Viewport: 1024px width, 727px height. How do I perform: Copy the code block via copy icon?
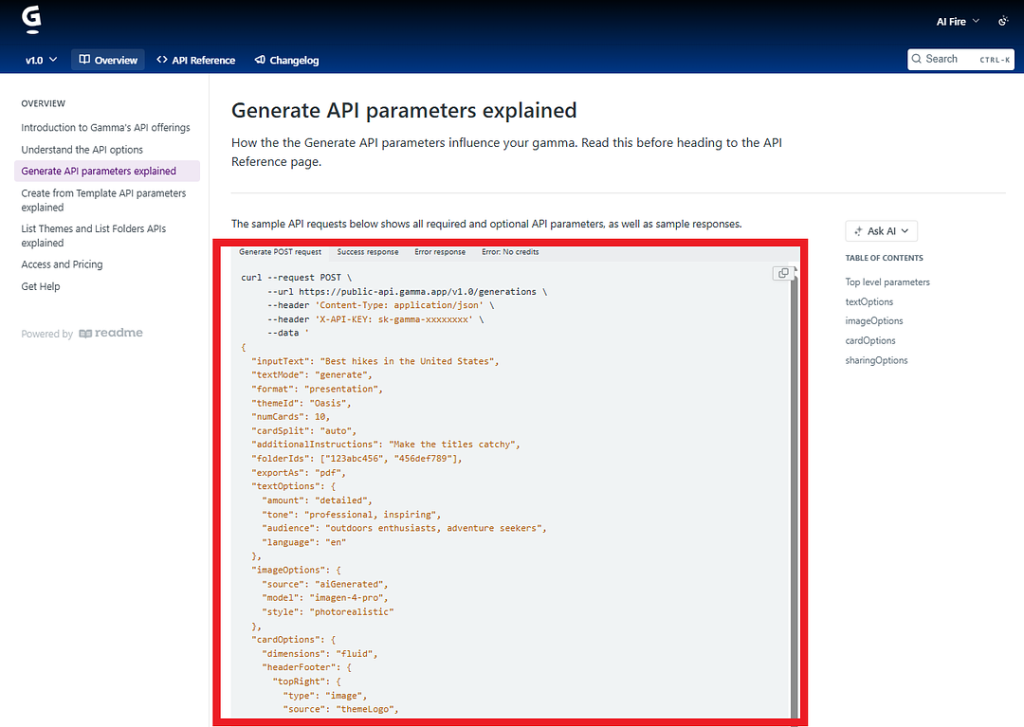[782, 273]
